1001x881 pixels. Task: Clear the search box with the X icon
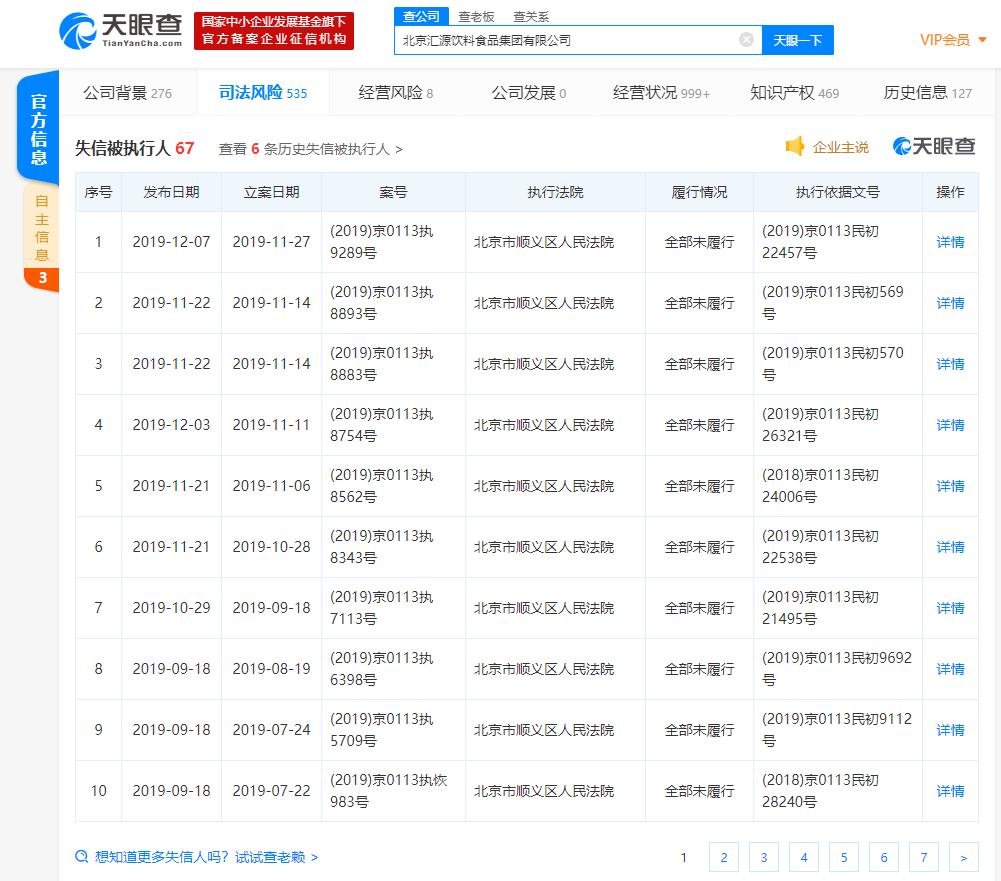[x=746, y=40]
